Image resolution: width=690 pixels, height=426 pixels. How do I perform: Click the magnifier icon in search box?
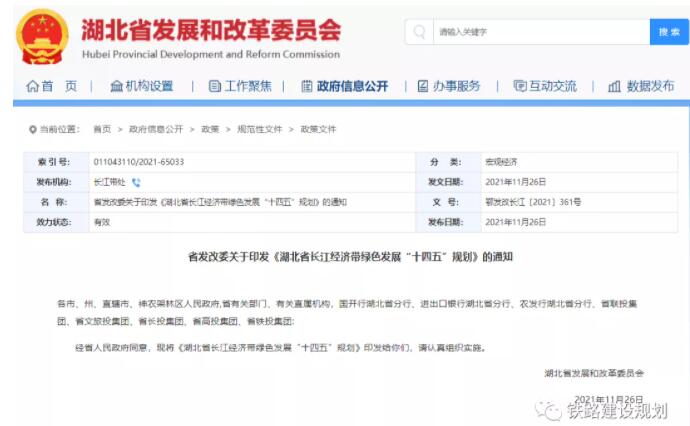420,32
